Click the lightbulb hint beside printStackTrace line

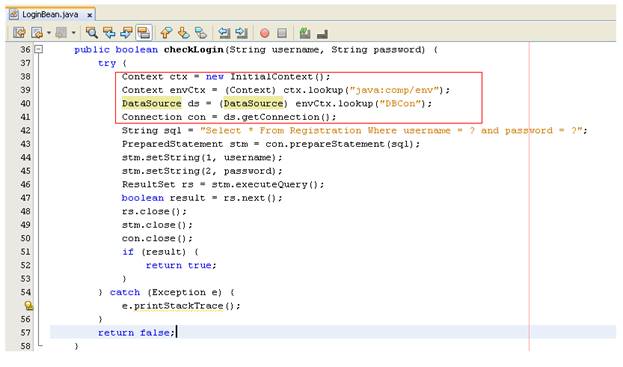(x=29, y=306)
